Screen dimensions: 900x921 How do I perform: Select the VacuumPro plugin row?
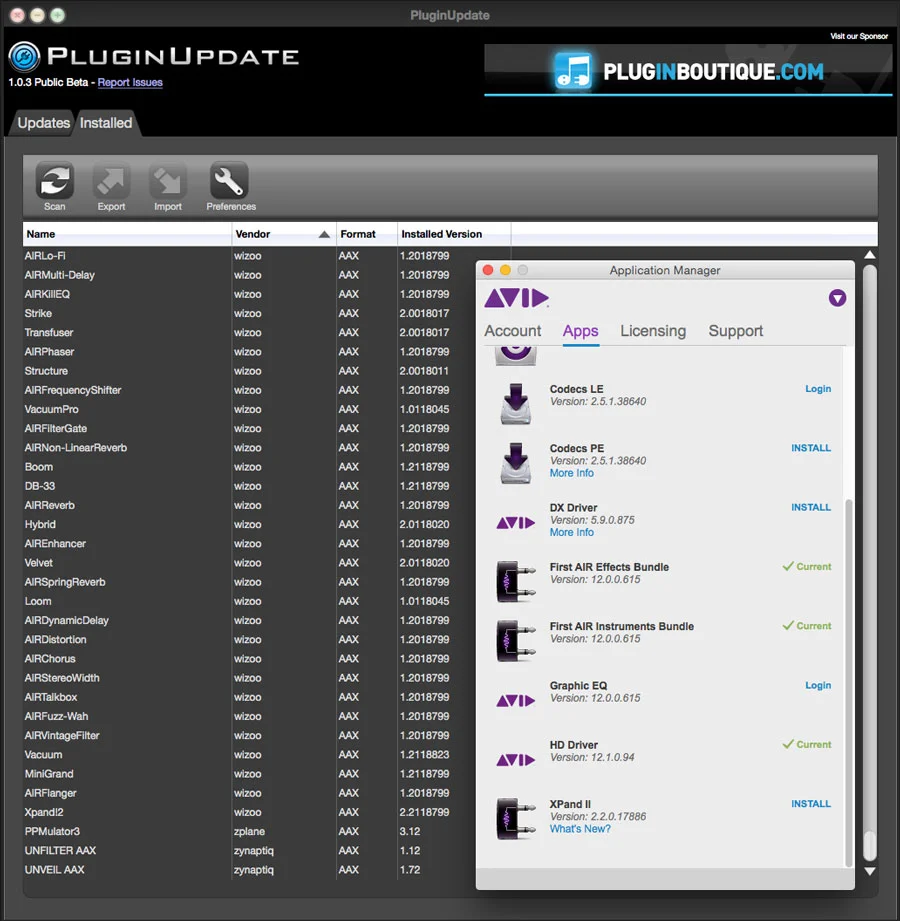click(248, 409)
